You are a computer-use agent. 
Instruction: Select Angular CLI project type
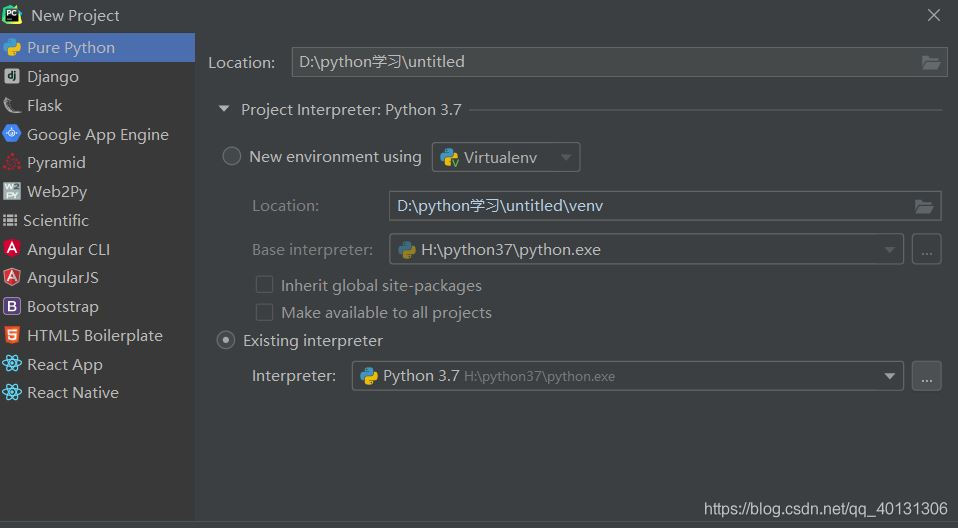(97, 249)
